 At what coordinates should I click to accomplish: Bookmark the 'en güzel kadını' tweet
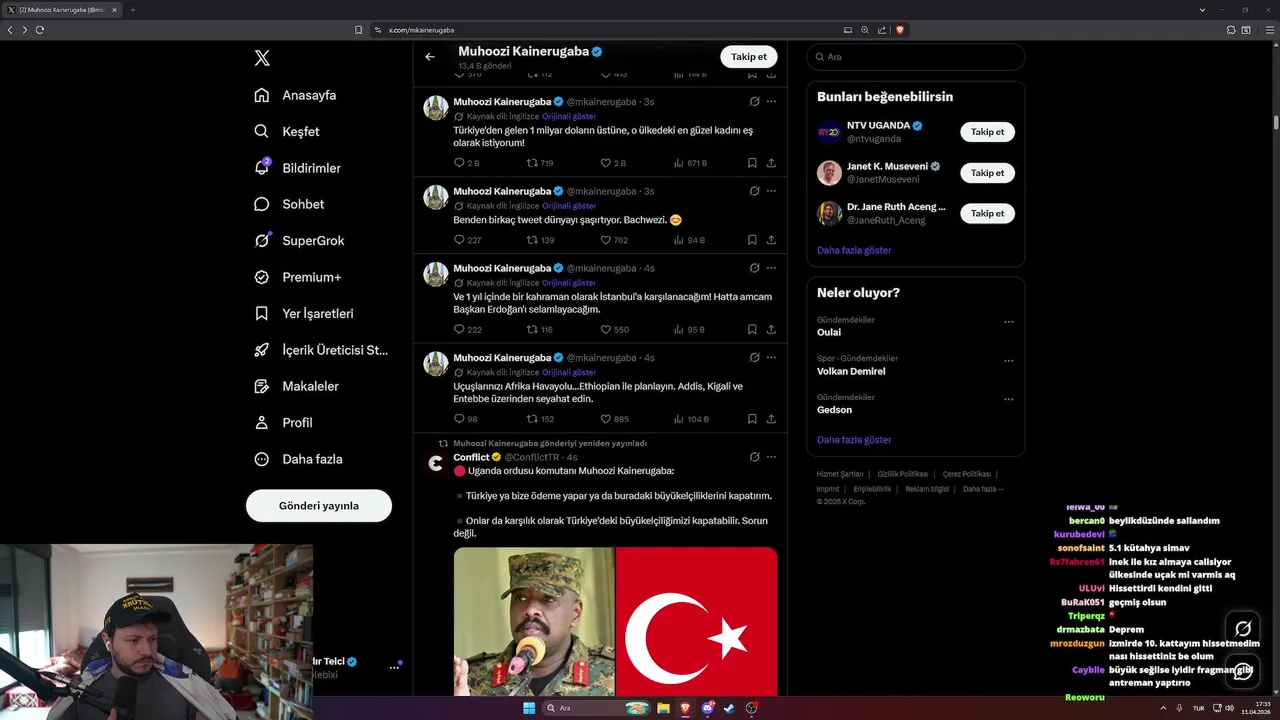[x=752, y=163]
